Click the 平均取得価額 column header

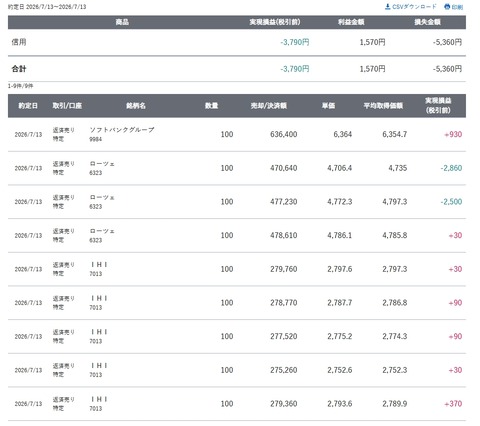pyautogui.click(x=383, y=106)
